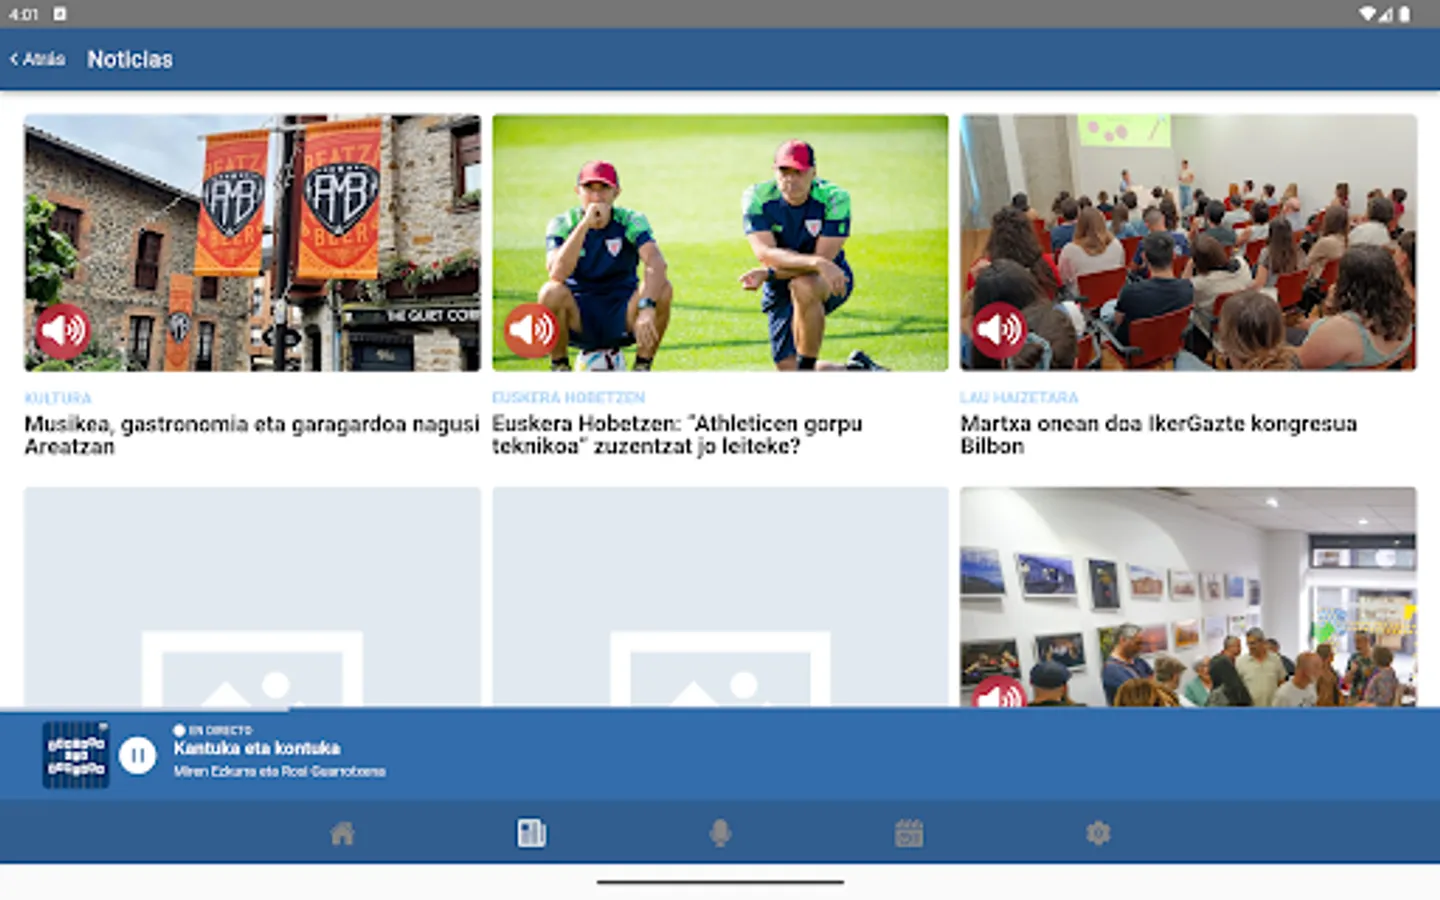This screenshot has height=900, width=1440.
Task: Open the Settings gear in bottom bar
Action: click(x=1098, y=832)
